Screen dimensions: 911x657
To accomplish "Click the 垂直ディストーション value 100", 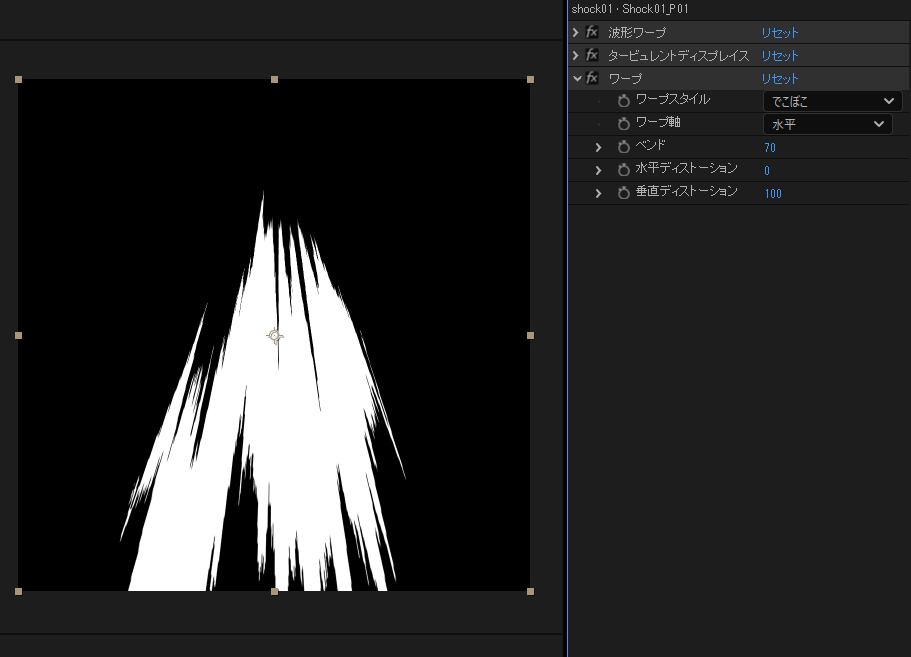I will (x=773, y=194).
